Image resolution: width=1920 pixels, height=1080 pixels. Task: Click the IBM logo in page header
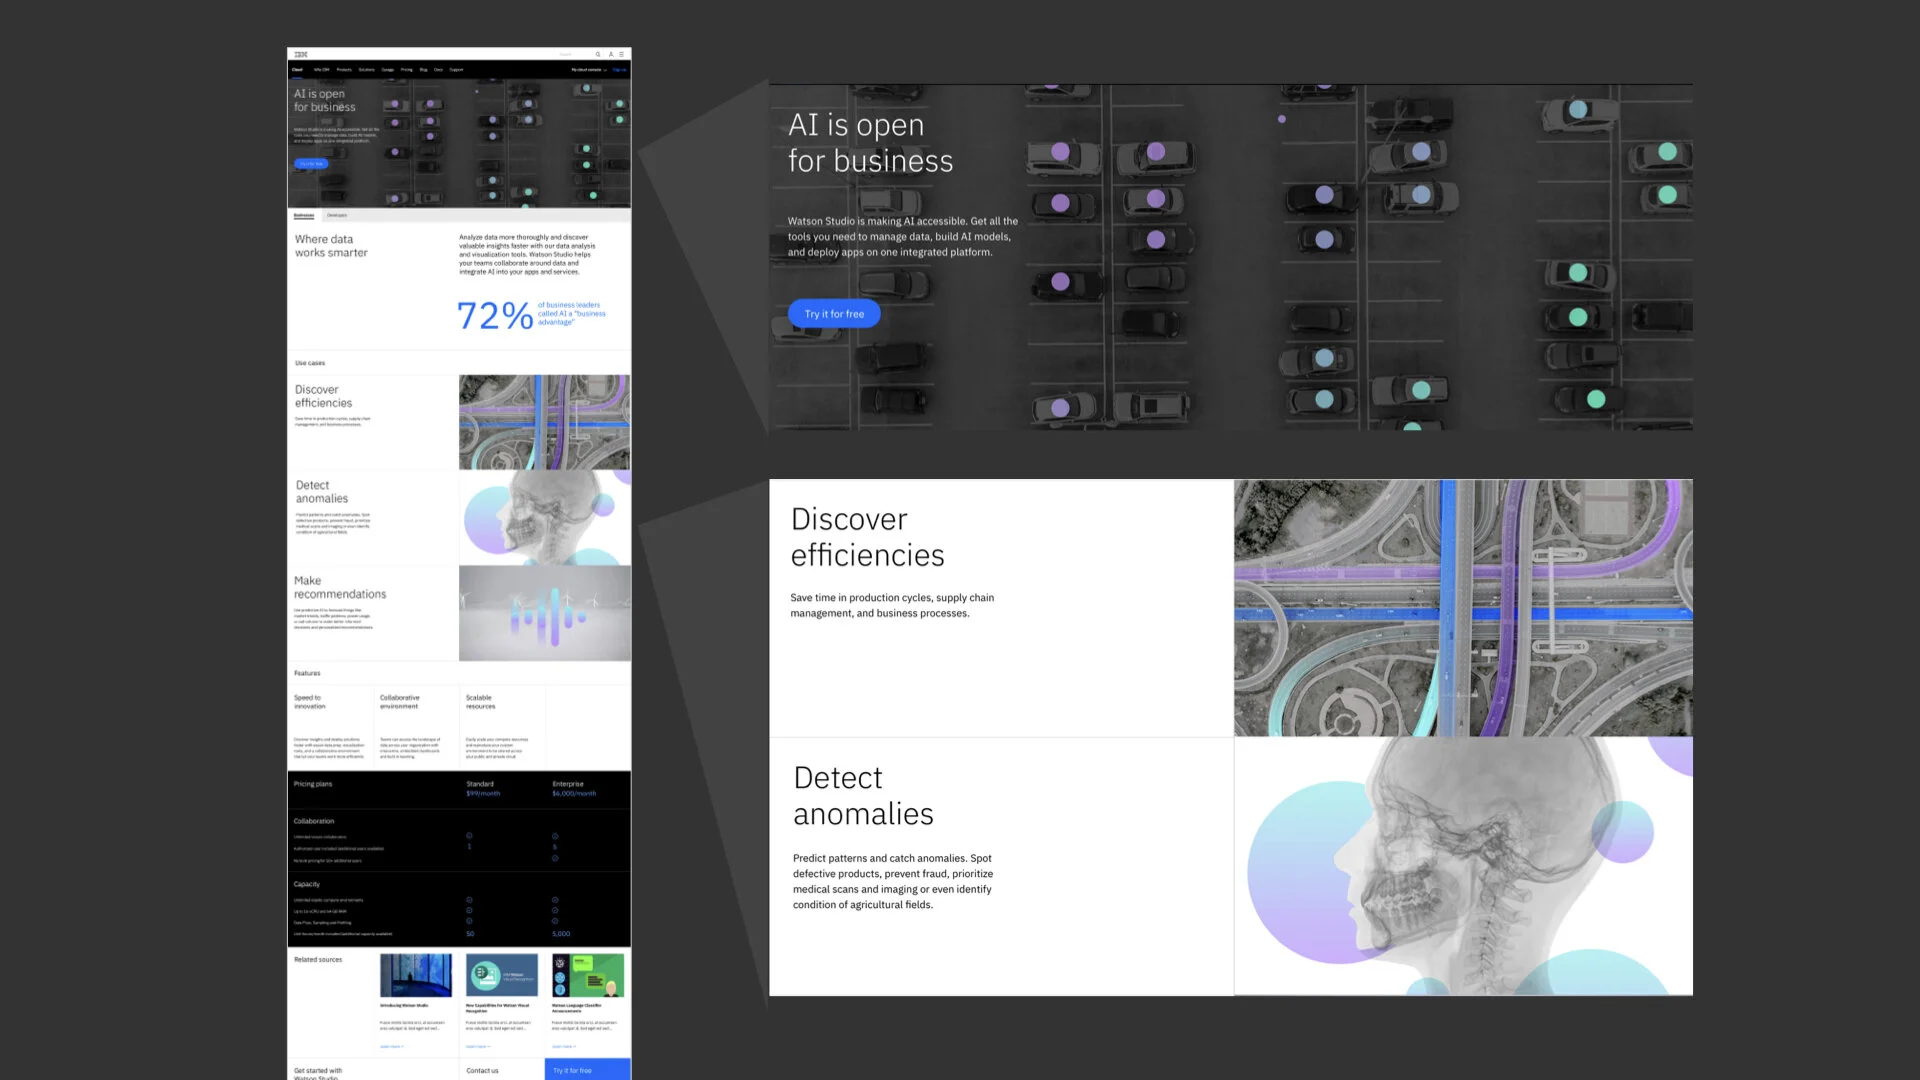tap(301, 54)
